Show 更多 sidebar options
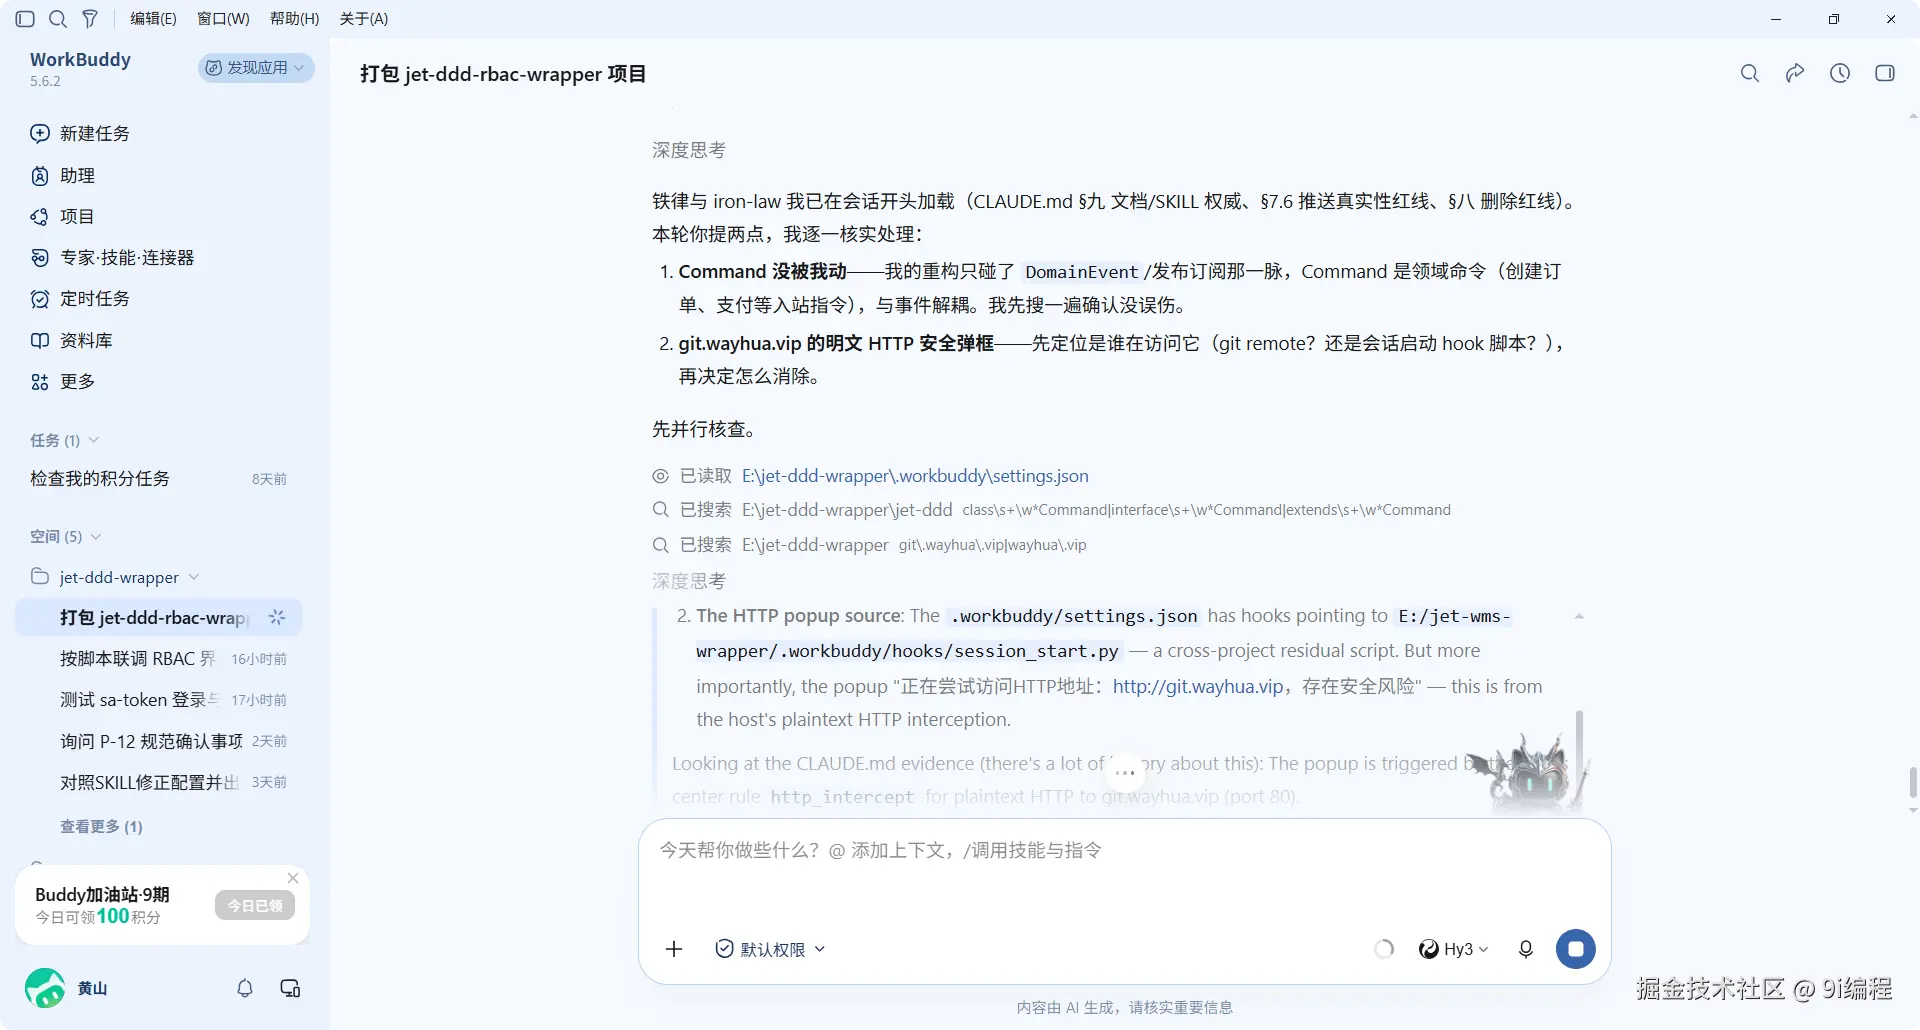The width and height of the screenshot is (1920, 1030). point(63,381)
